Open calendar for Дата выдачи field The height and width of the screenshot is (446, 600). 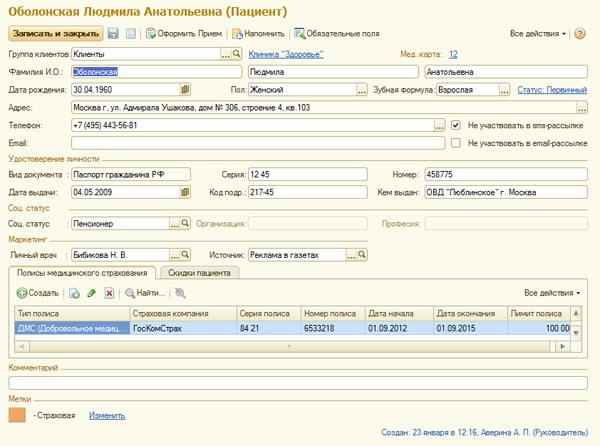tap(185, 192)
